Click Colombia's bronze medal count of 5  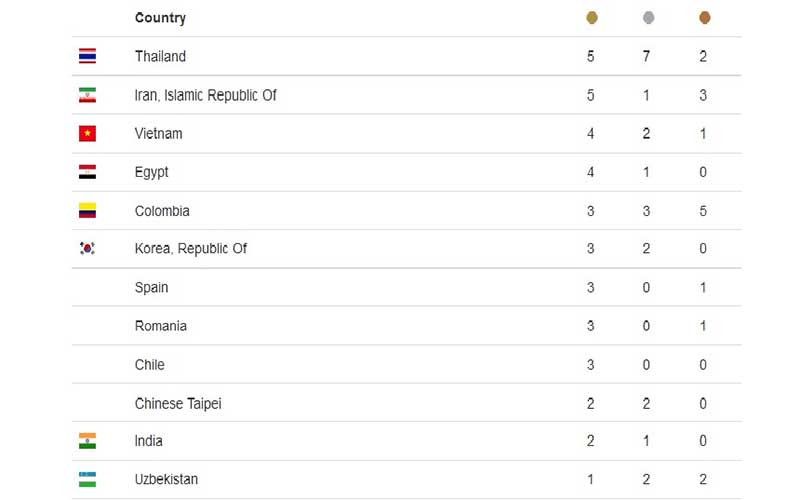click(x=703, y=211)
